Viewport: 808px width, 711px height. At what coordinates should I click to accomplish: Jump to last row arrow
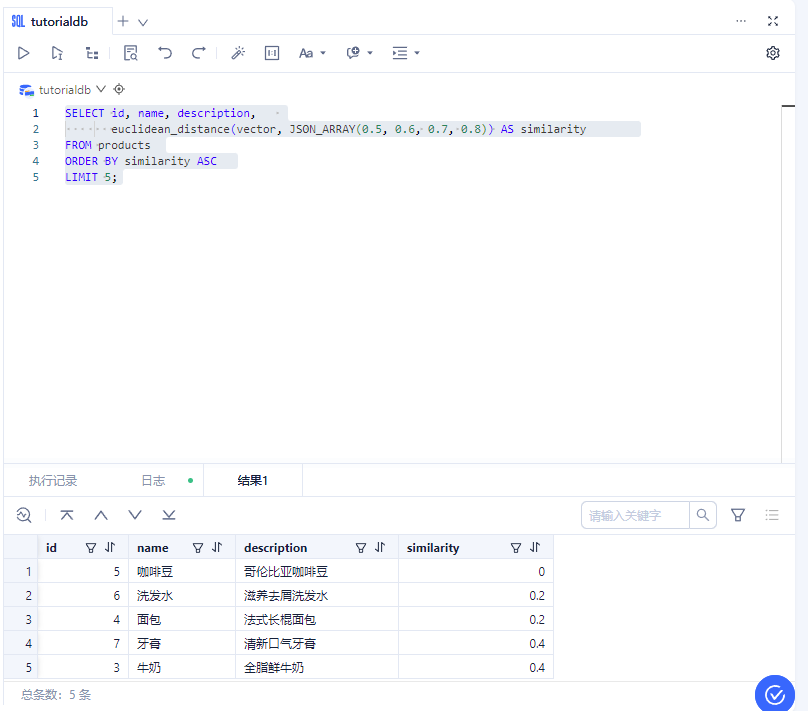[x=169, y=515]
